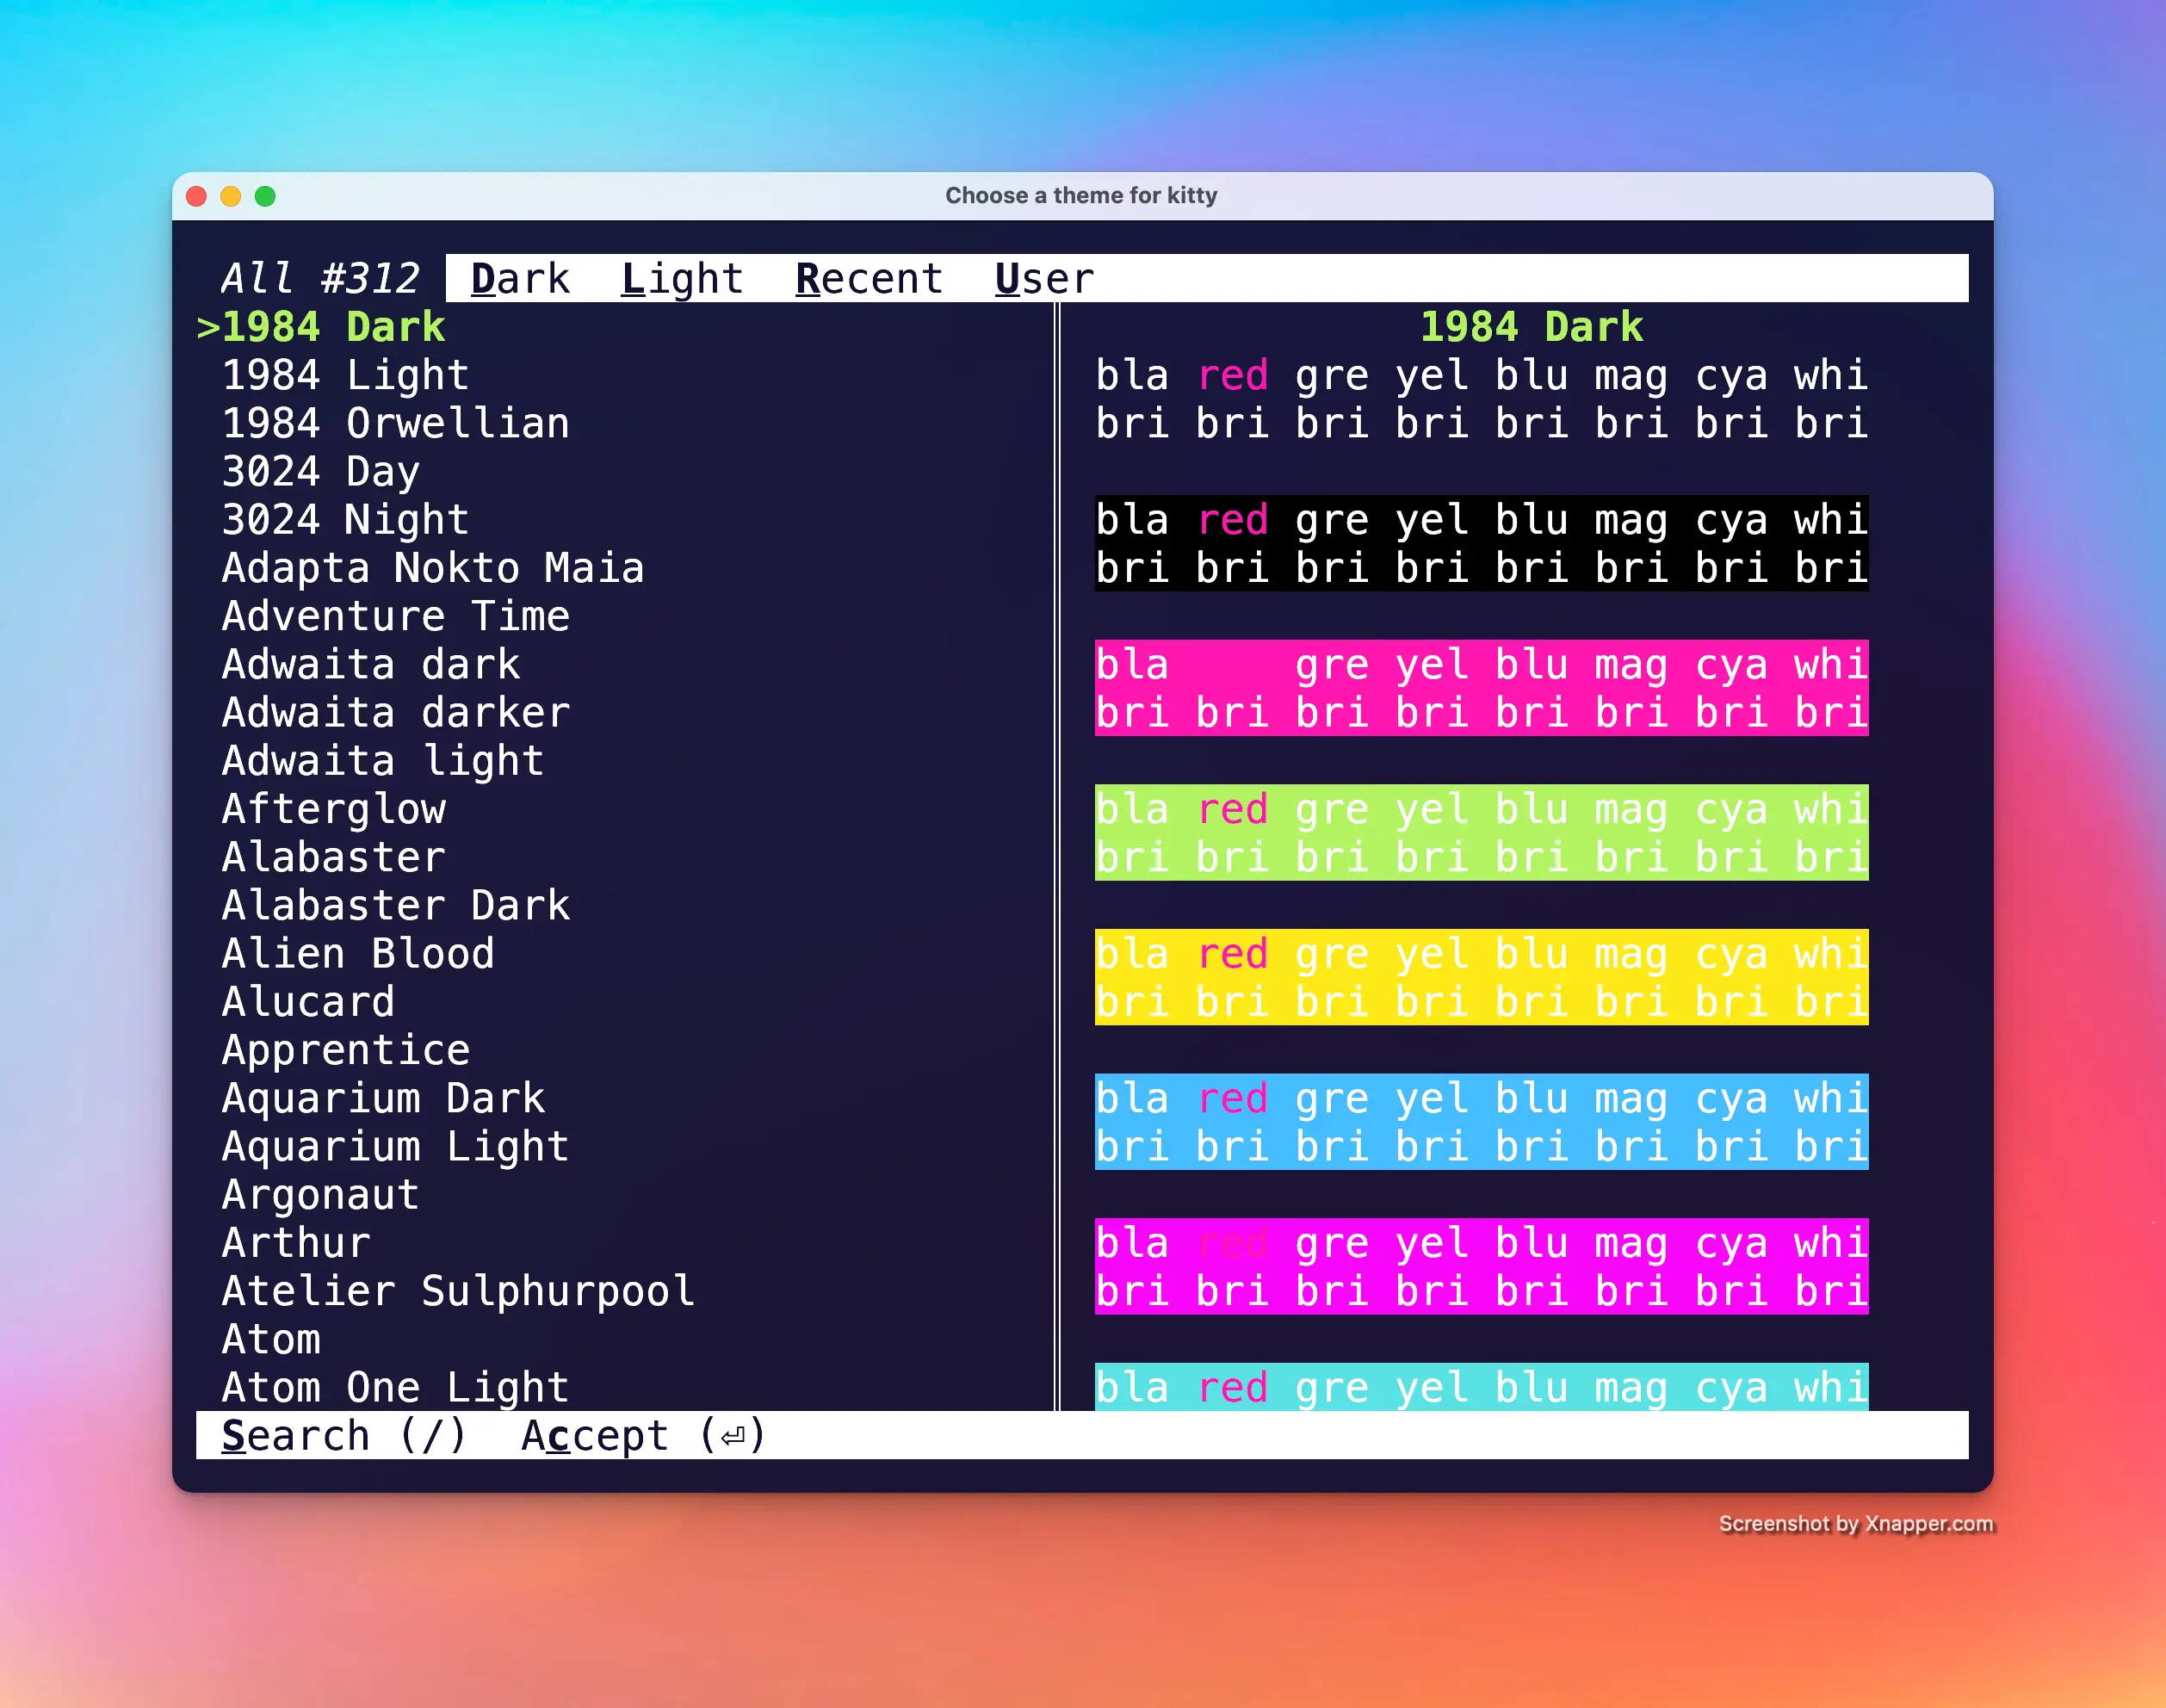Image resolution: width=2166 pixels, height=1708 pixels.
Task: Open the Light themes tab
Action: click(683, 278)
